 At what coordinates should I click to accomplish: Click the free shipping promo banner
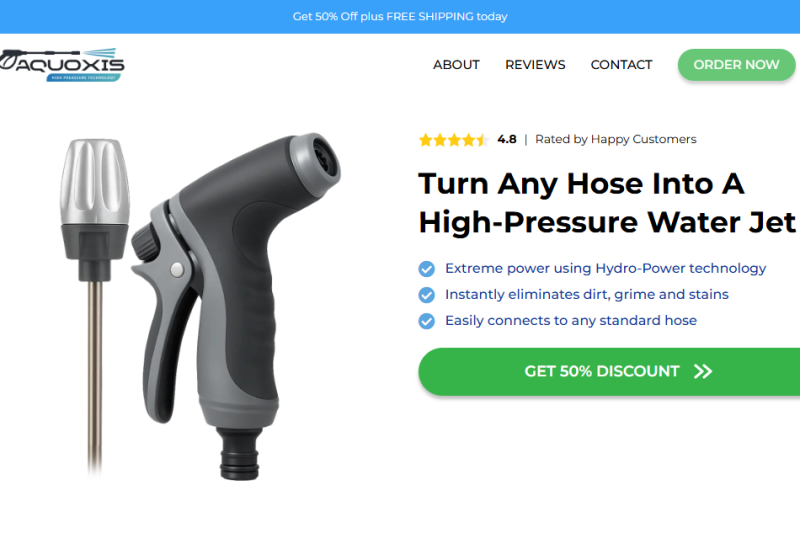tap(400, 16)
